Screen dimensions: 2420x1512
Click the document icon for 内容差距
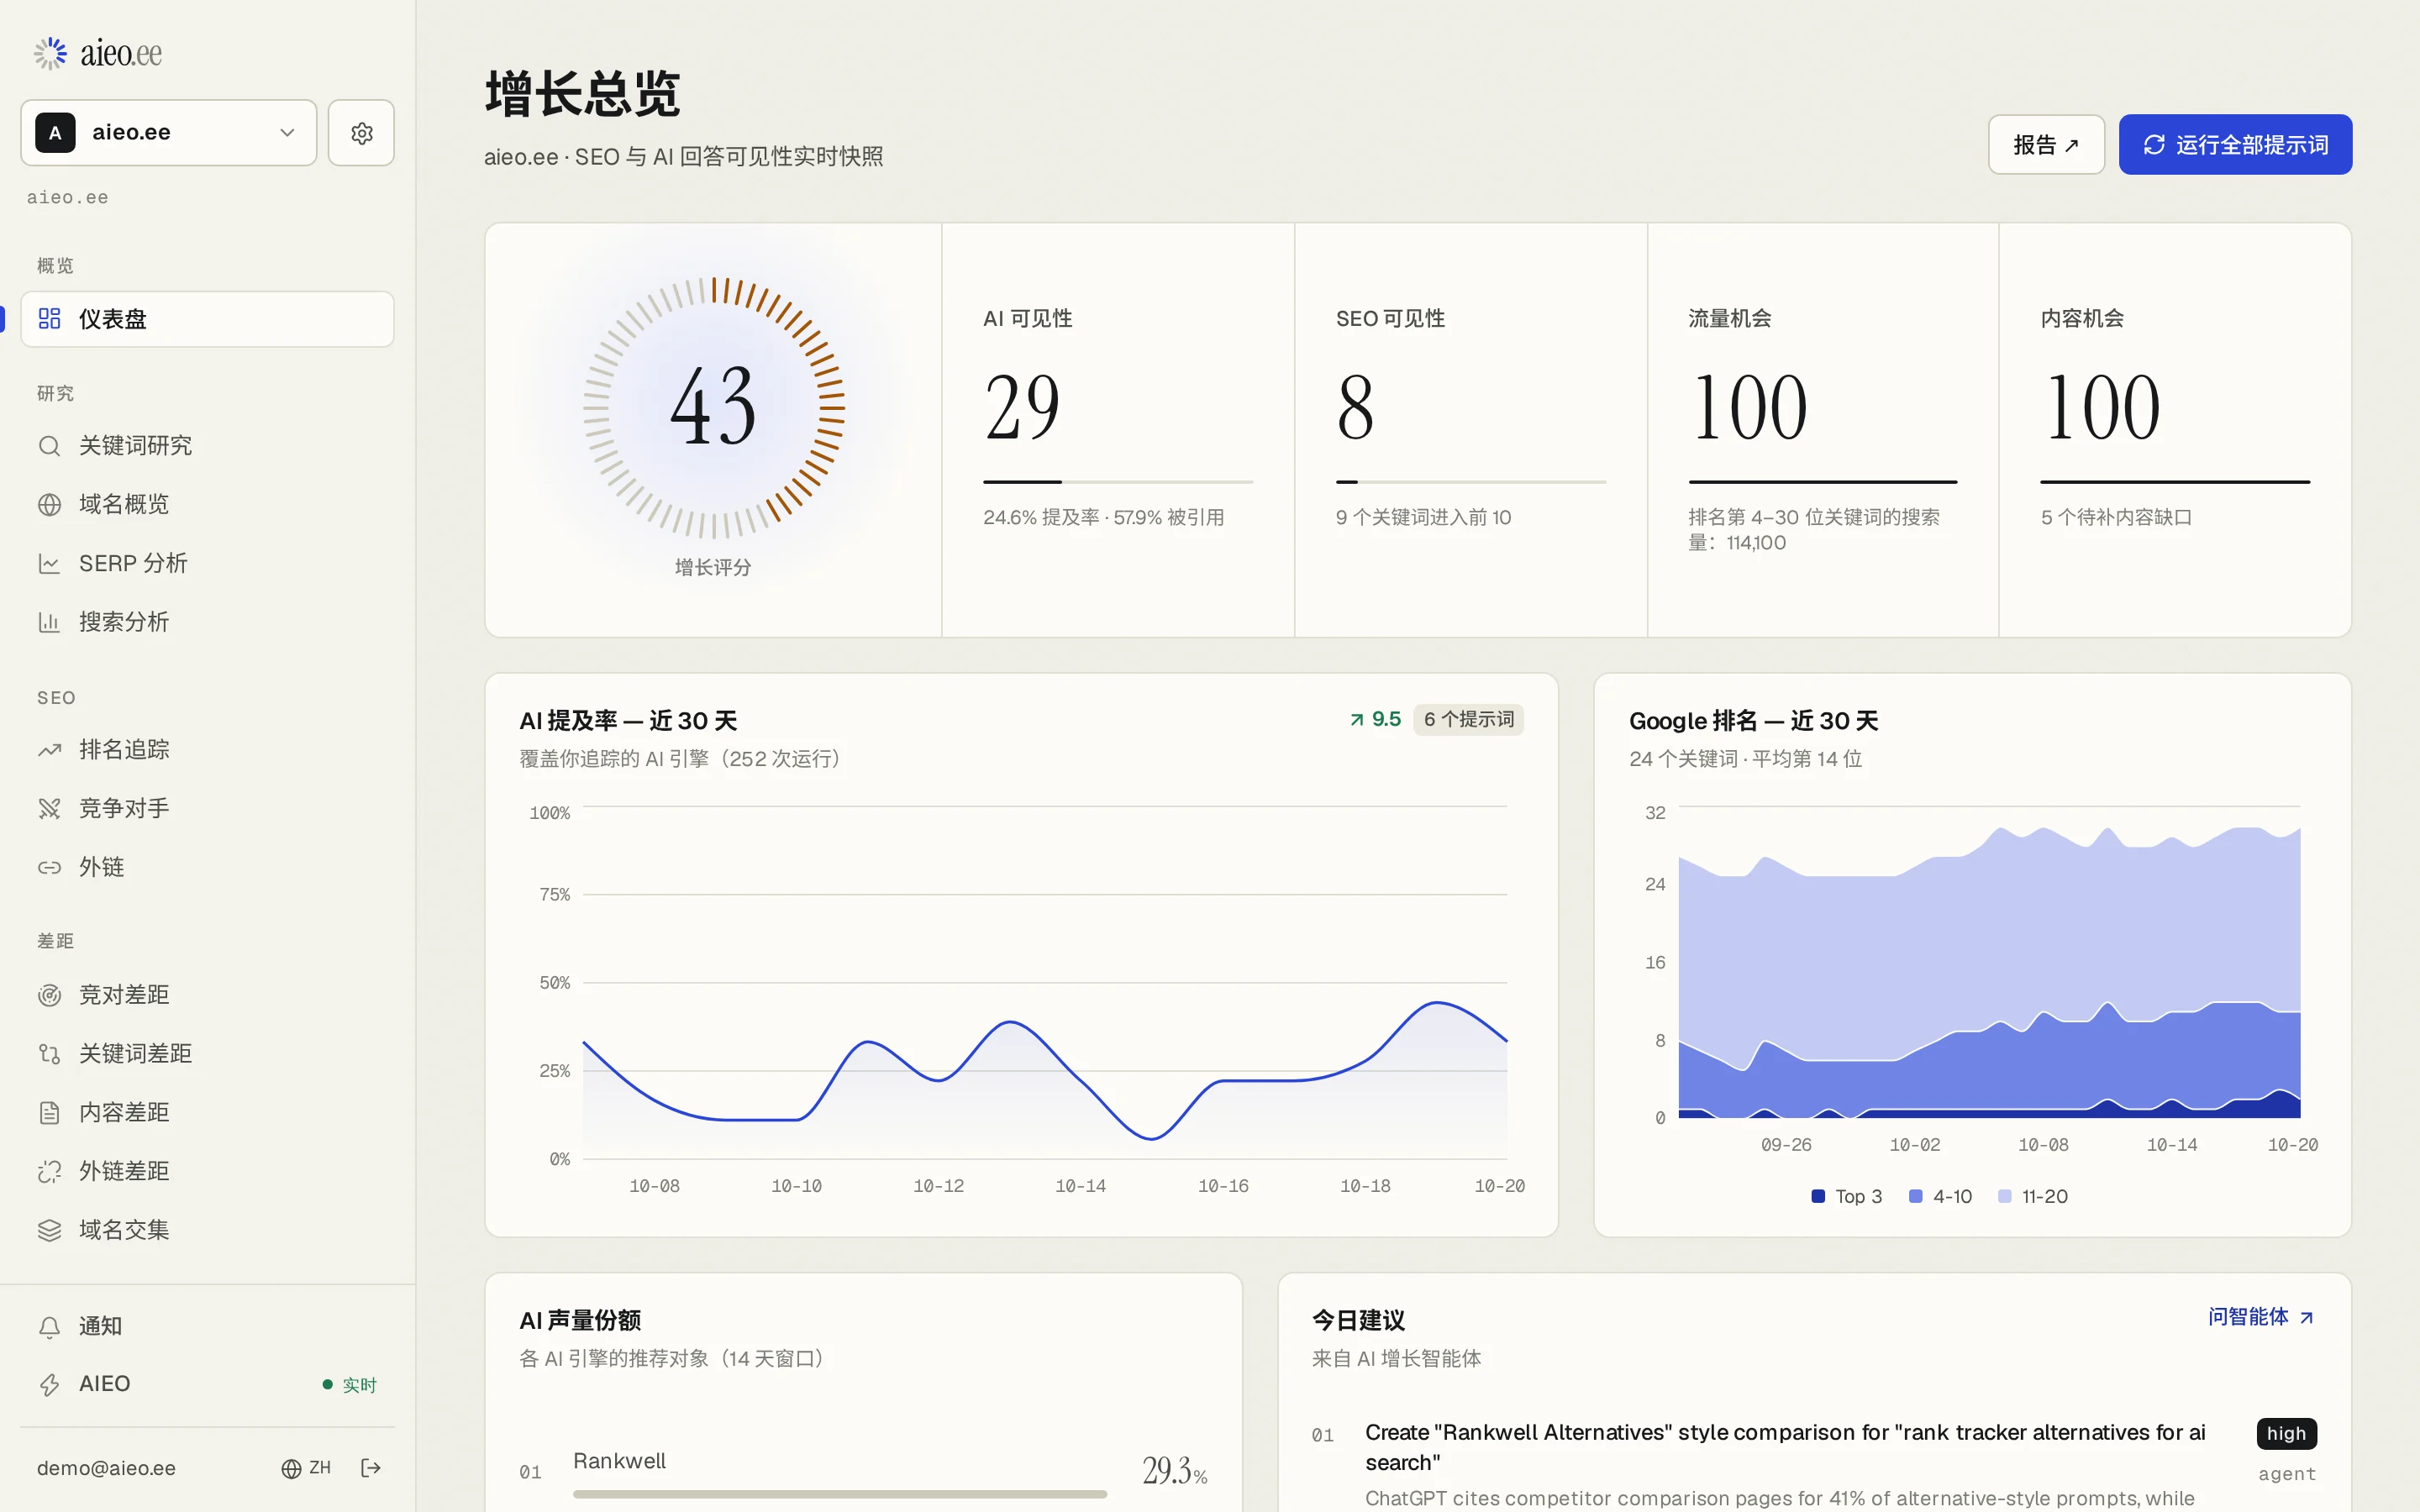click(49, 1113)
